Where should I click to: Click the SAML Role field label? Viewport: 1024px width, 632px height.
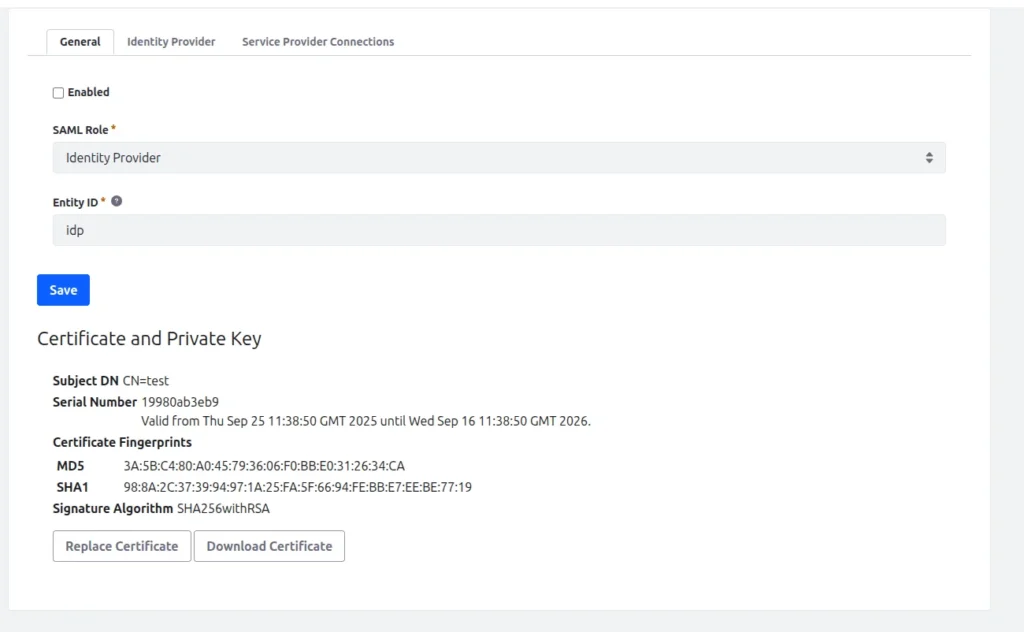pyautogui.click(x=80, y=130)
